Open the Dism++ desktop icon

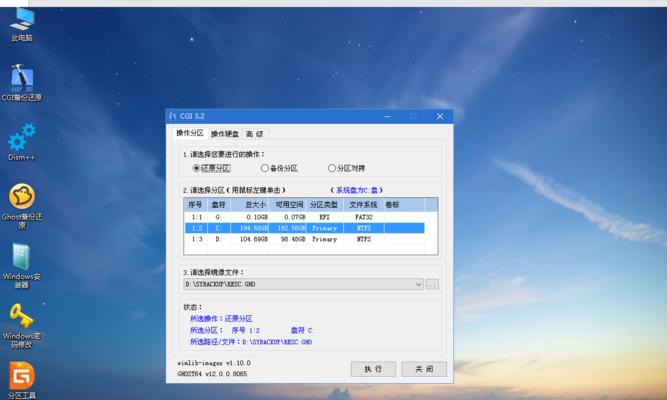(22, 143)
